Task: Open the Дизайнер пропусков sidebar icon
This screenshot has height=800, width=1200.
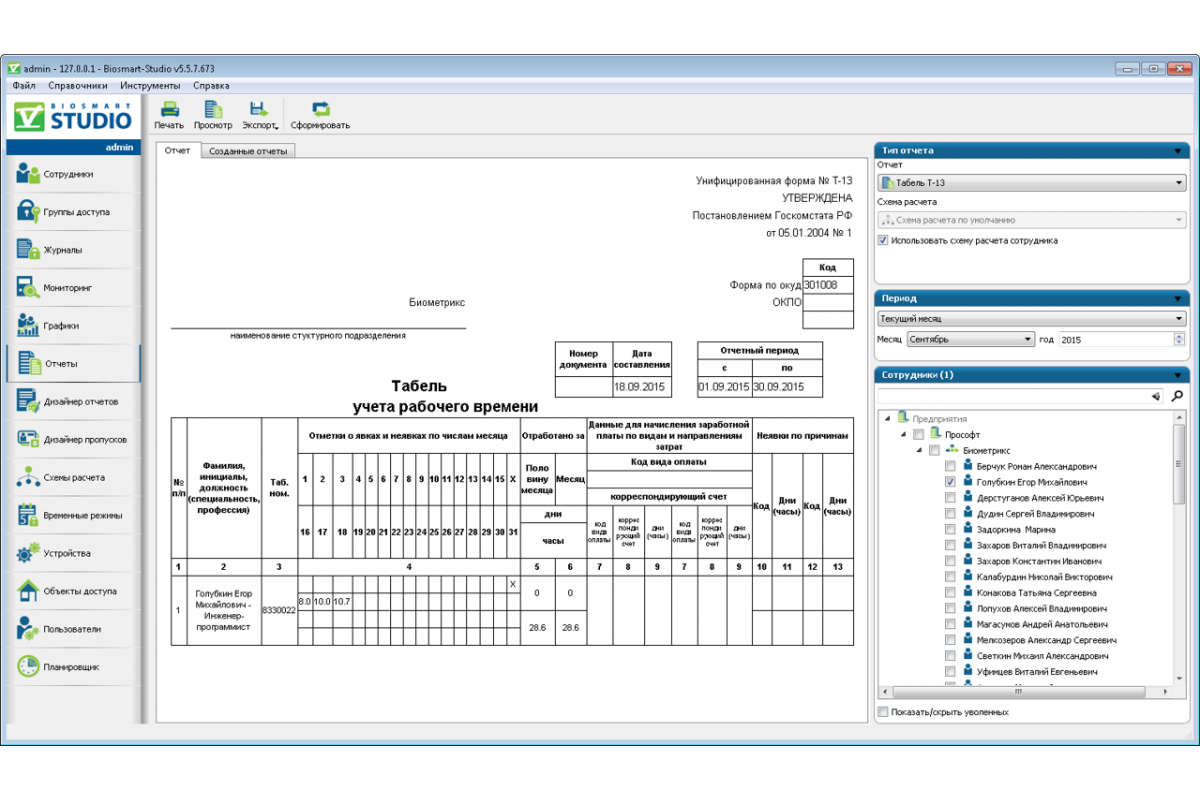Action: tap(28, 440)
